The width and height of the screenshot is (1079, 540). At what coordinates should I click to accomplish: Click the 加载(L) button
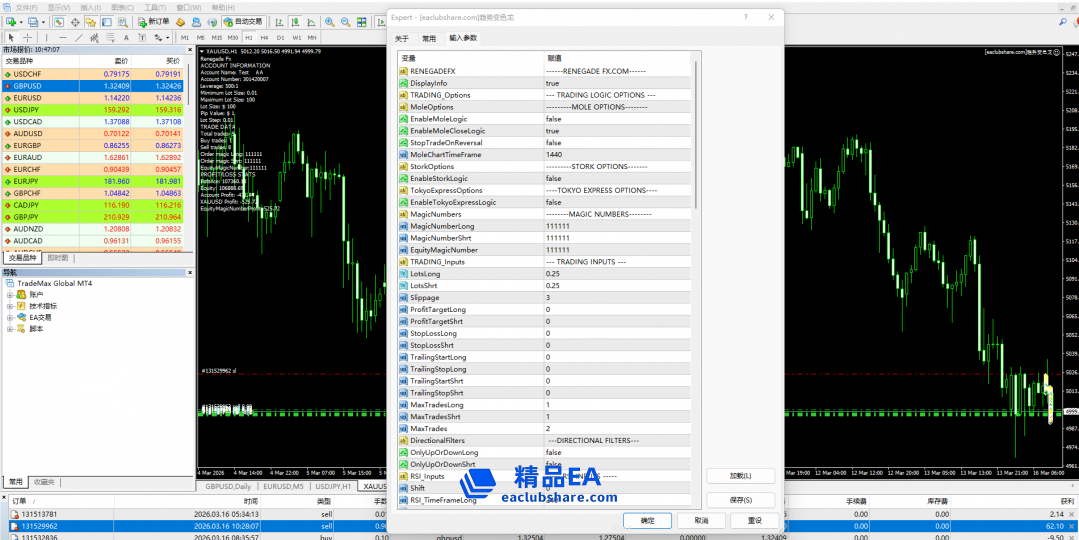(x=740, y=476)
